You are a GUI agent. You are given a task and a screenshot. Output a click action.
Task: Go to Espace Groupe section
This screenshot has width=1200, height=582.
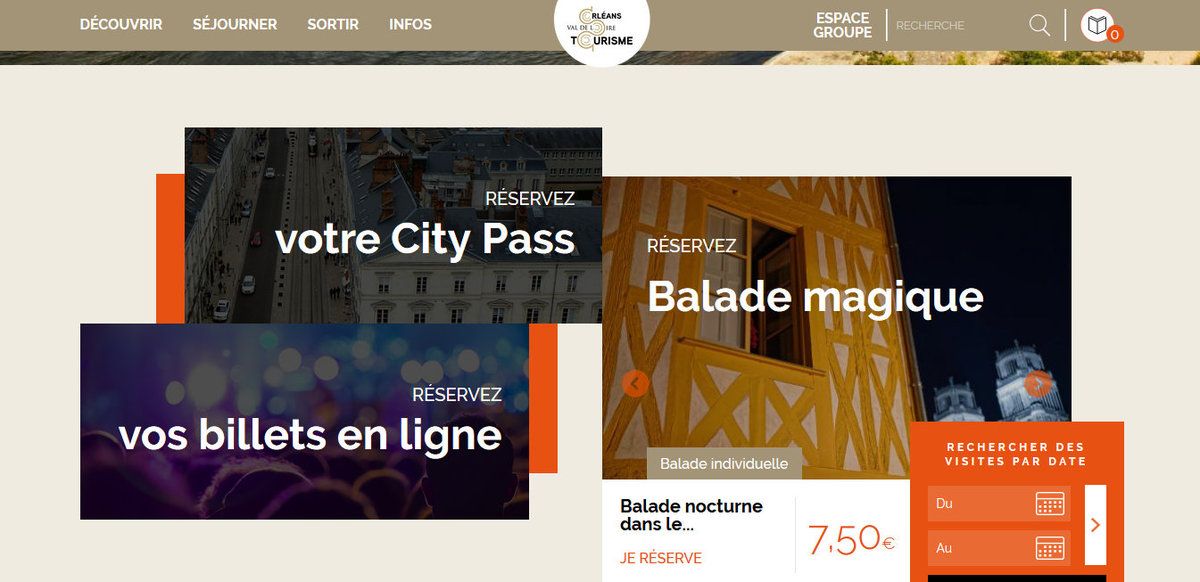[842, 25]
